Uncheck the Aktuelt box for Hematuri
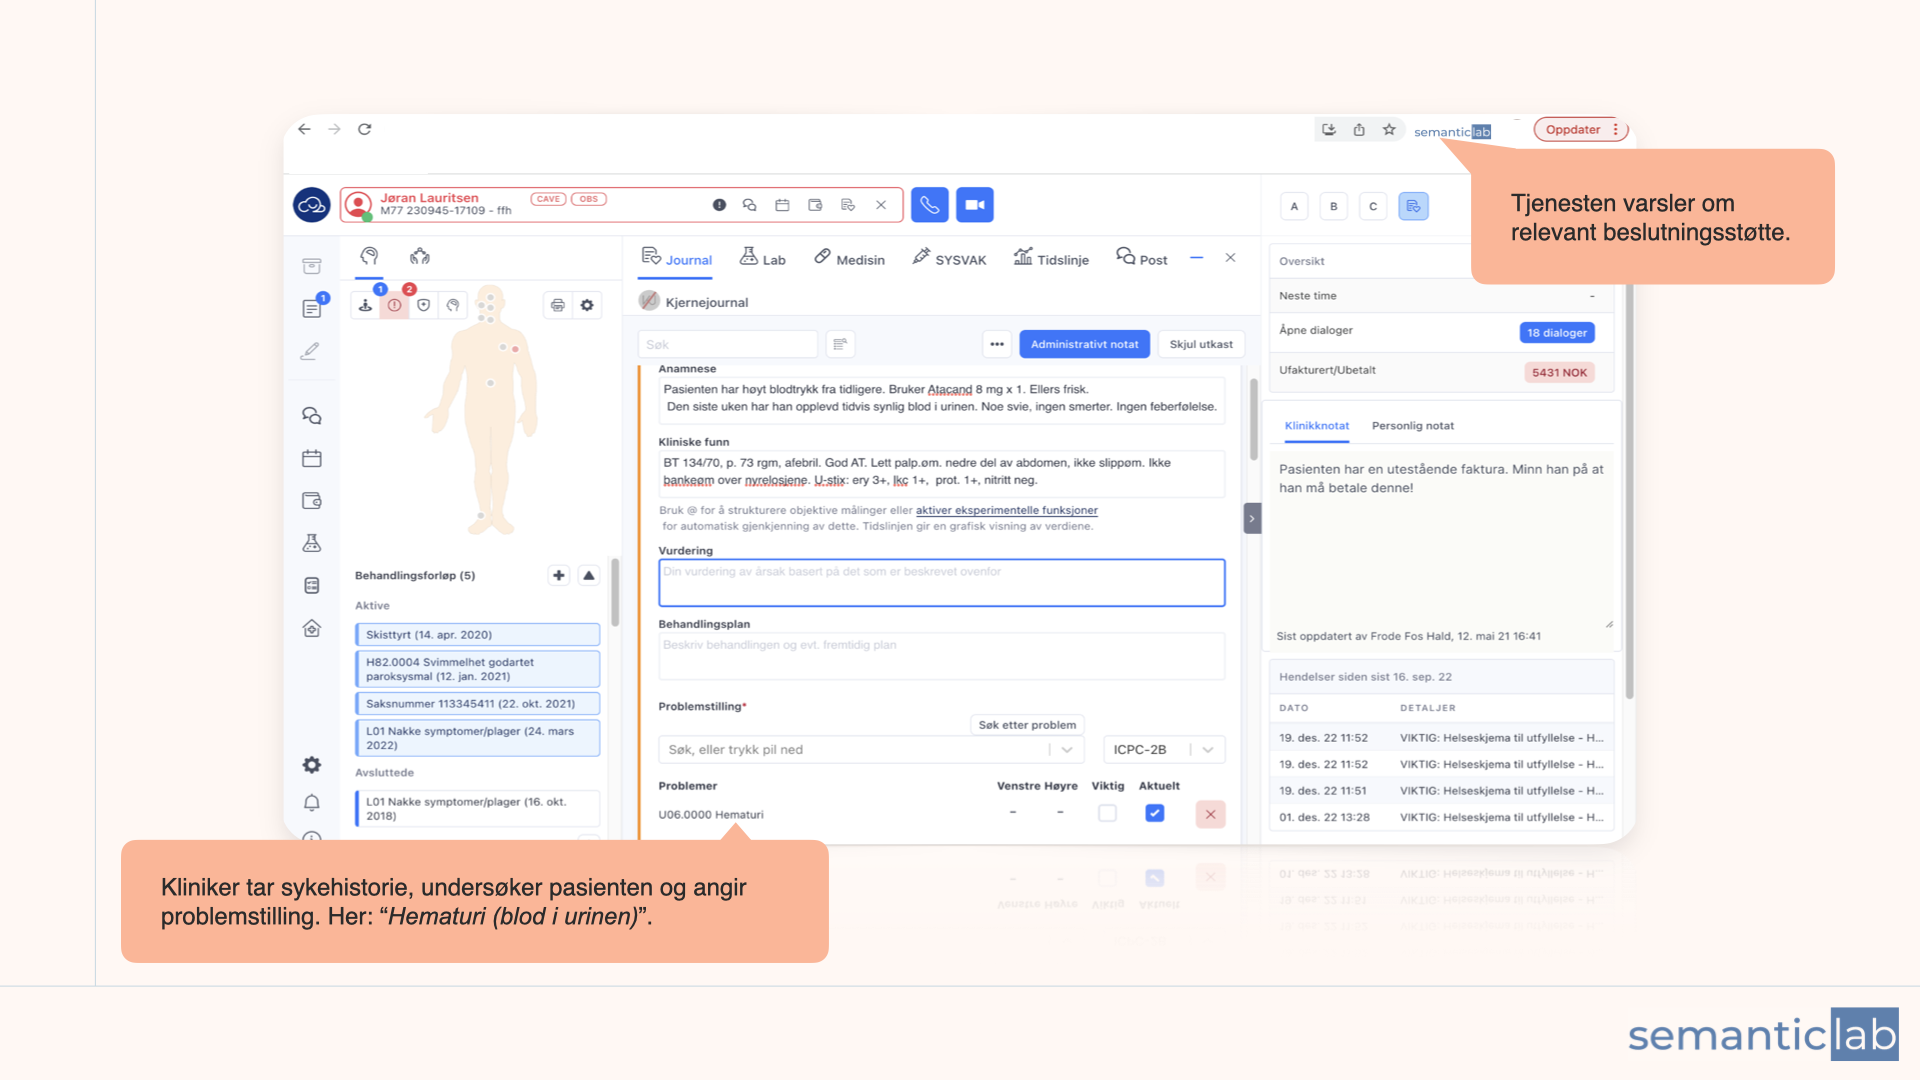Image resolution: width=1920 pixels, height=1080 pixels. (1154, 813)
